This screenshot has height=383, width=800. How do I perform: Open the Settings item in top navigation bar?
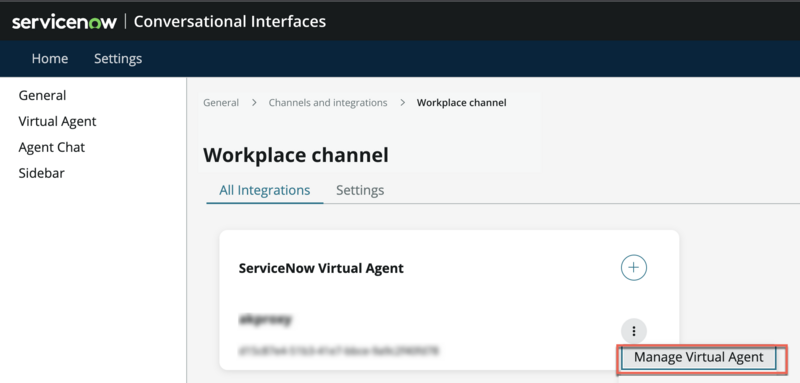tap(118, 59)
